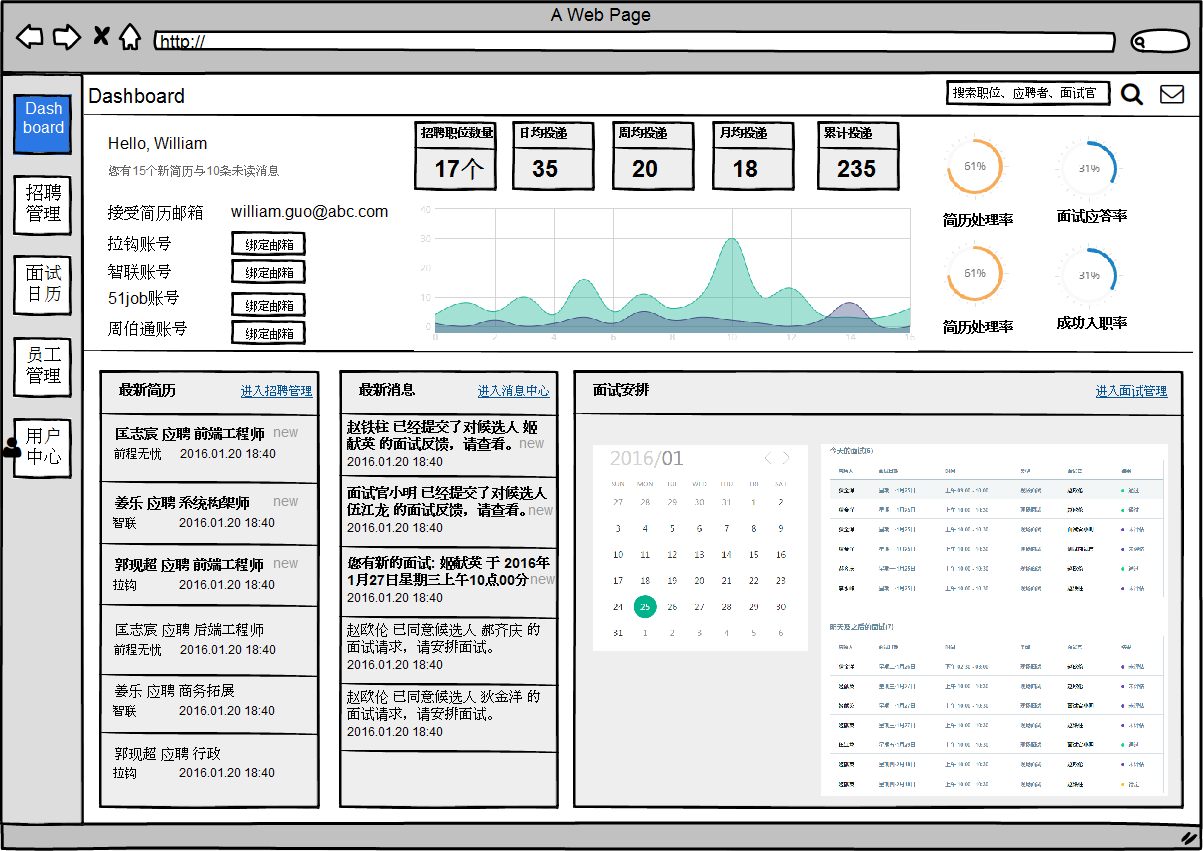Click the browser back arrow icon
The height and width of the screenshot is (851, 1203).
click(30, 38)
